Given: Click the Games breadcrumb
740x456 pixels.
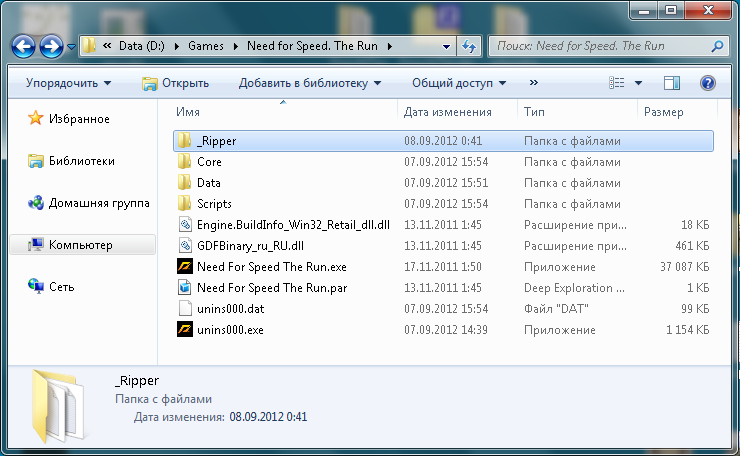Looking at the screenshot, I should pos(206,46).
